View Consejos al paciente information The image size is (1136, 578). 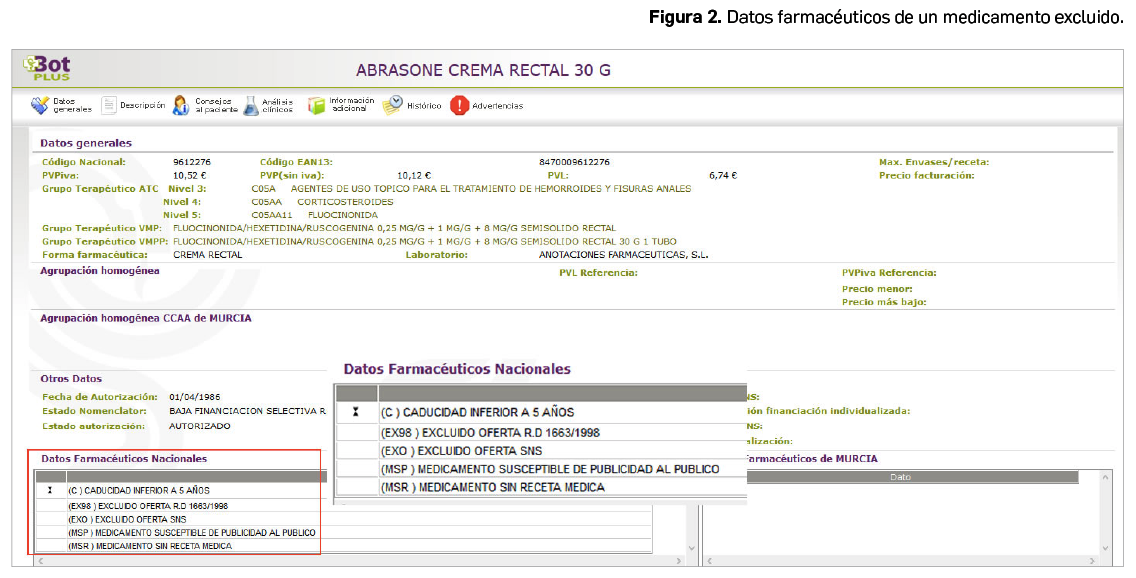pyautogui.click(x=204, y=104)
